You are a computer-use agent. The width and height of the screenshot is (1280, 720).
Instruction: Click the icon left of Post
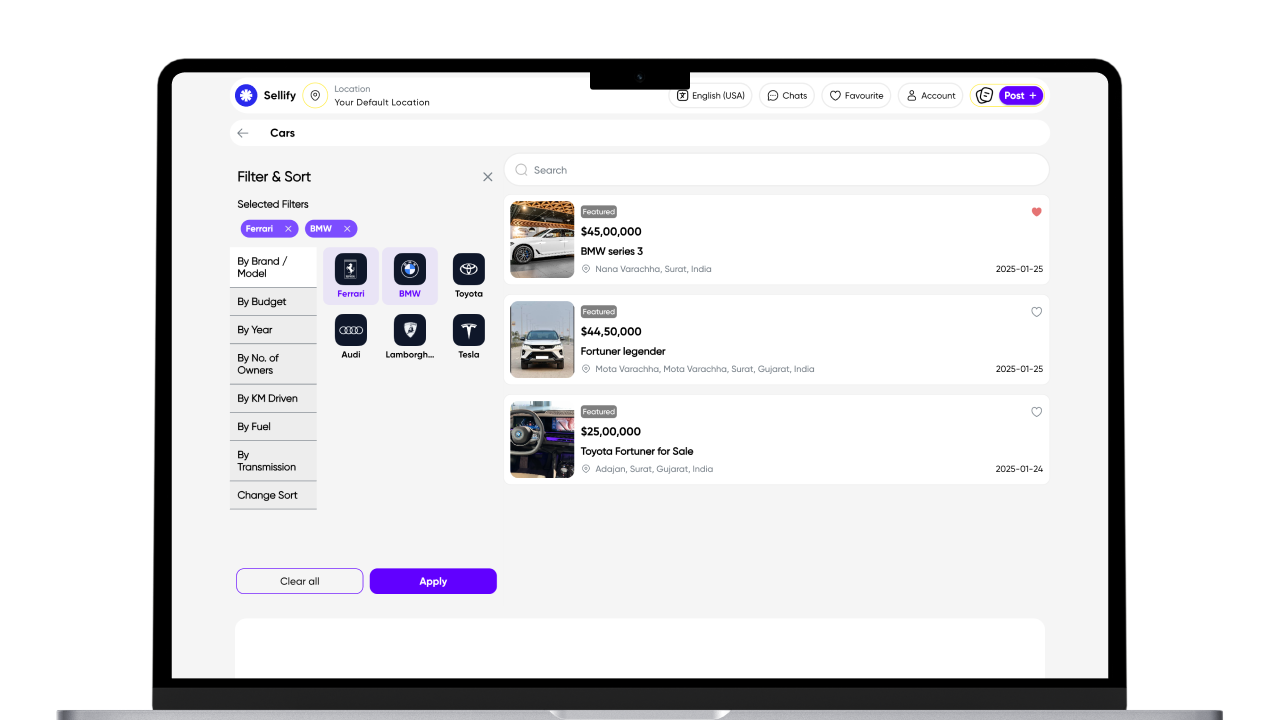[985, 95]
